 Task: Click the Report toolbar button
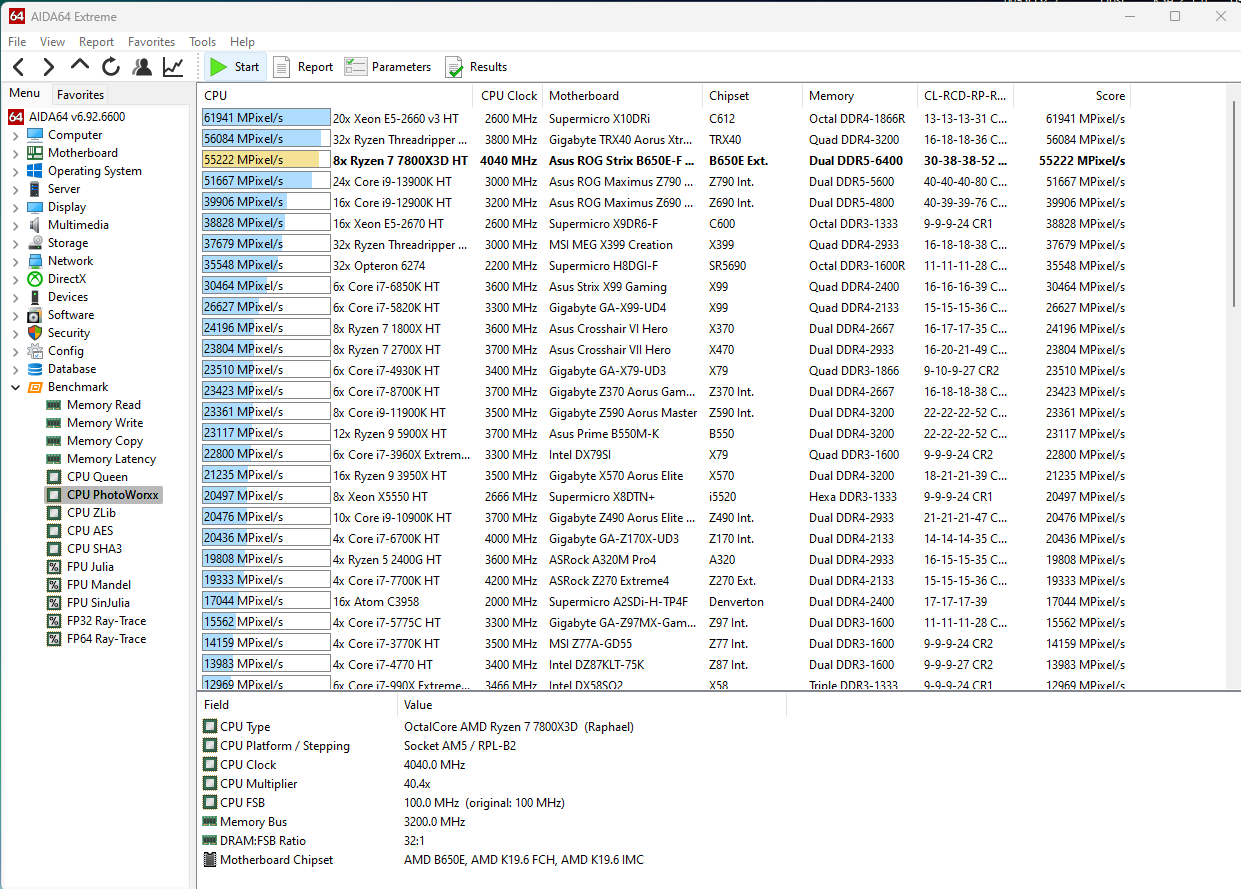(303, 67)
